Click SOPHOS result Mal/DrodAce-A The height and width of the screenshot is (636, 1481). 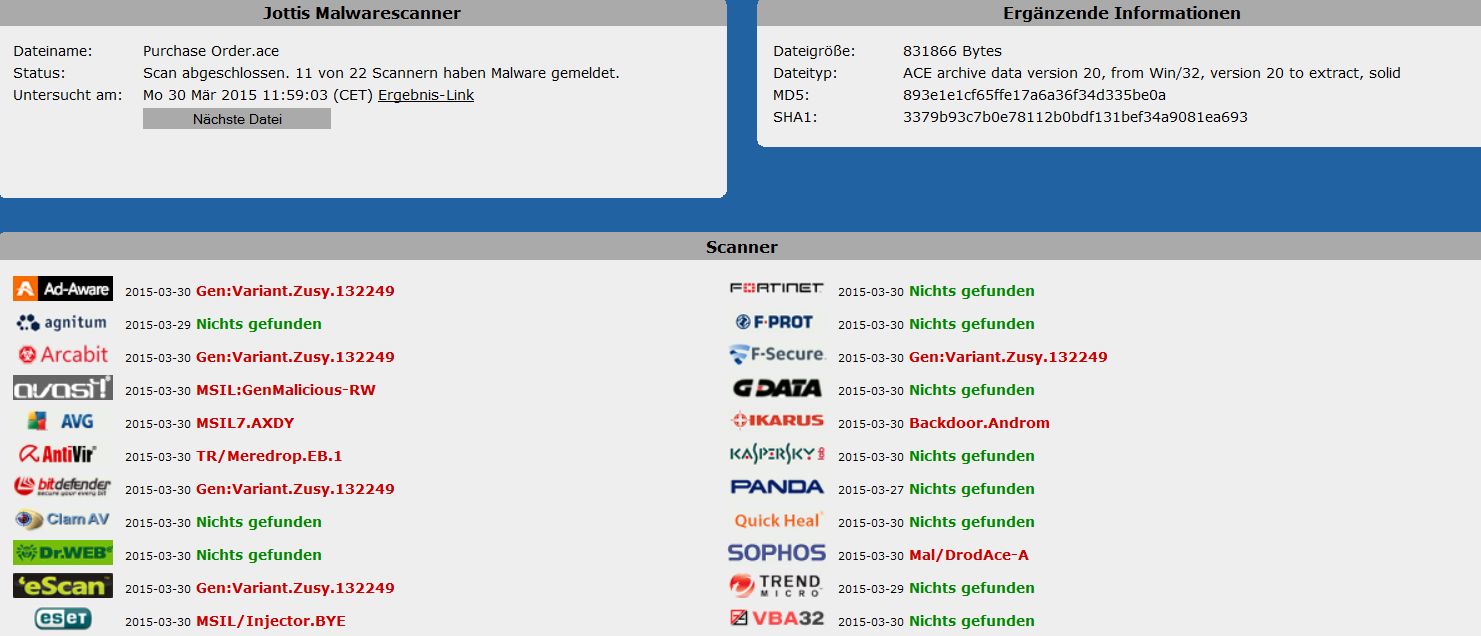click(x=969, y=555)
